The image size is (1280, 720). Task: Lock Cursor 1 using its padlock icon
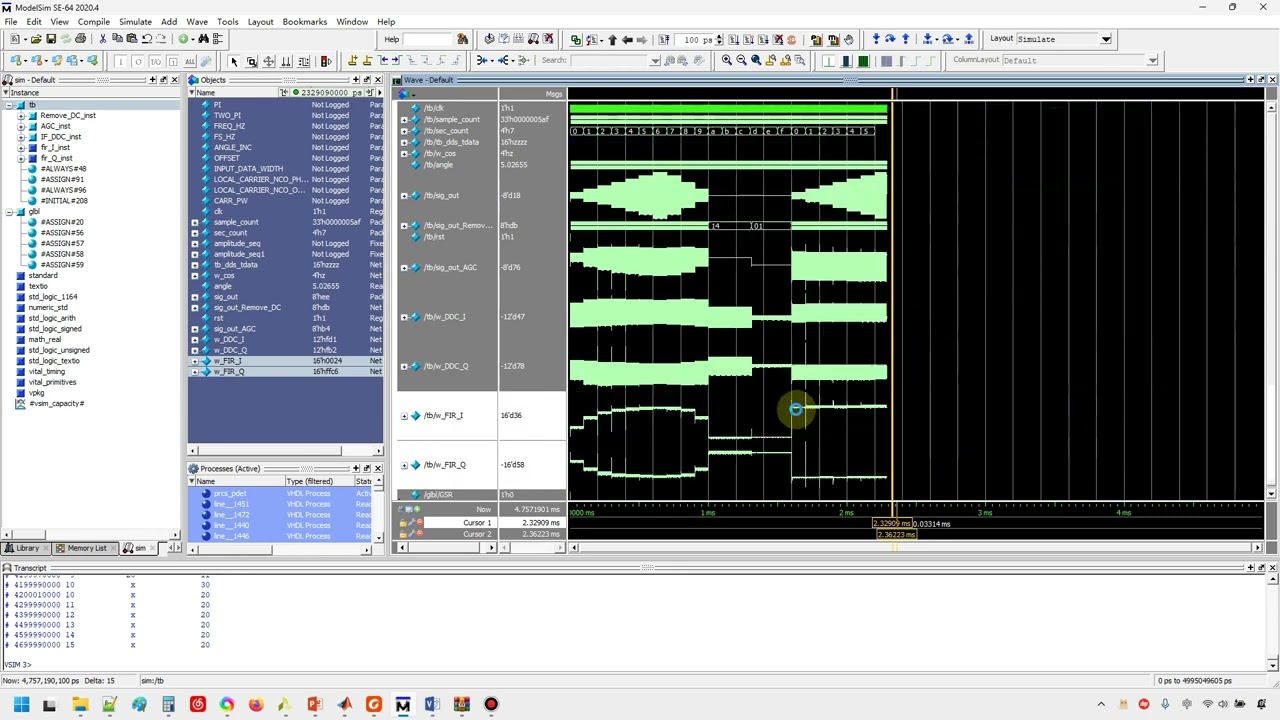click(403, 523)
